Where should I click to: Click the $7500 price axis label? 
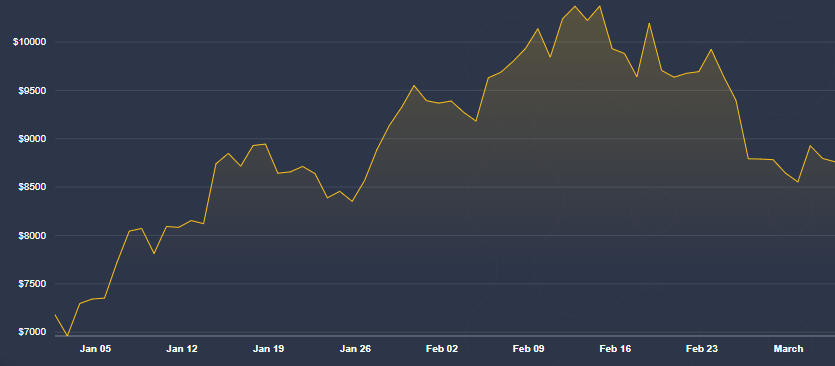click(31, 284)
